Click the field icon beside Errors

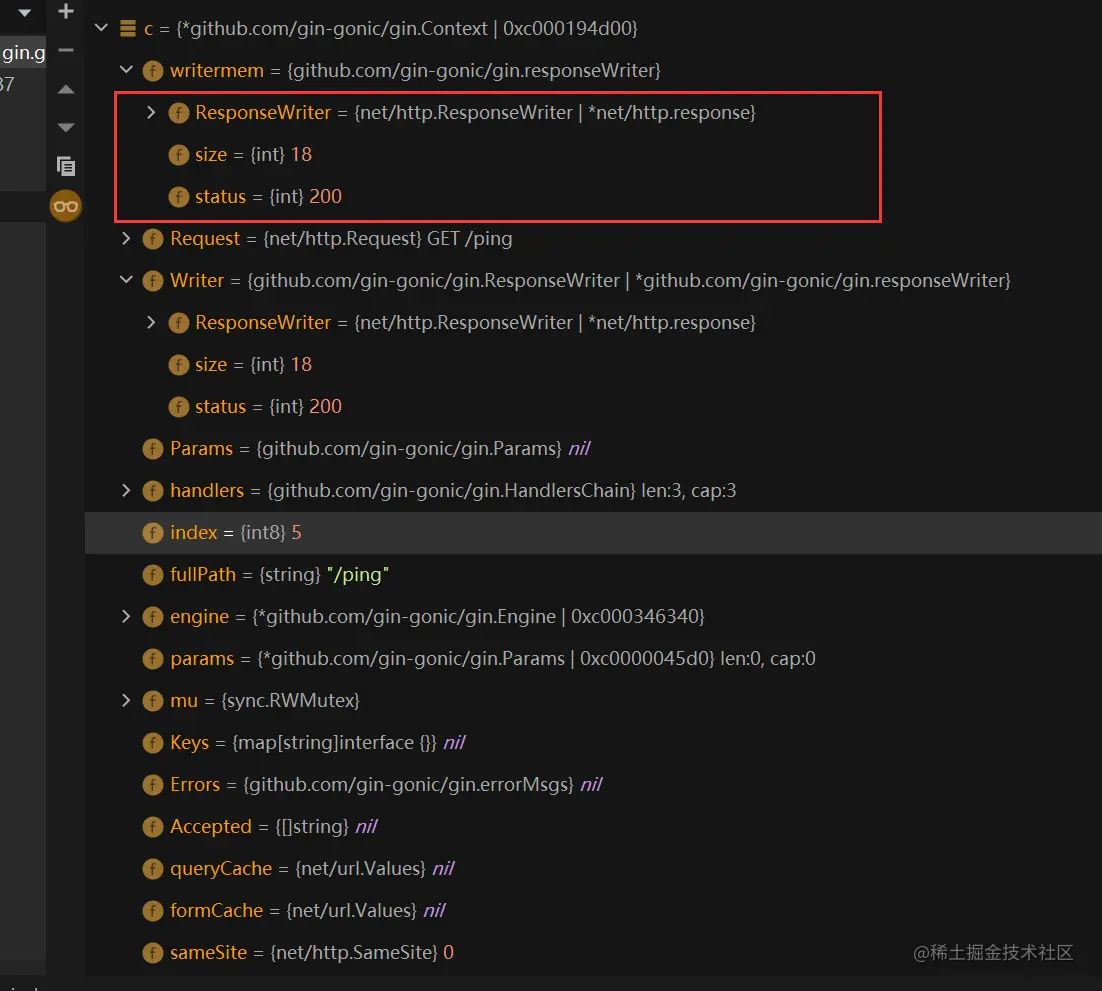(x=153, y=785)
